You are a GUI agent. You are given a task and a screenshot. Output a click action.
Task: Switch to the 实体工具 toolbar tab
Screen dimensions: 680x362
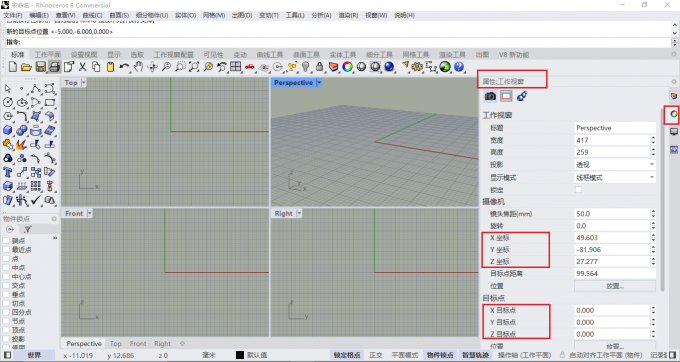(343, 55)
